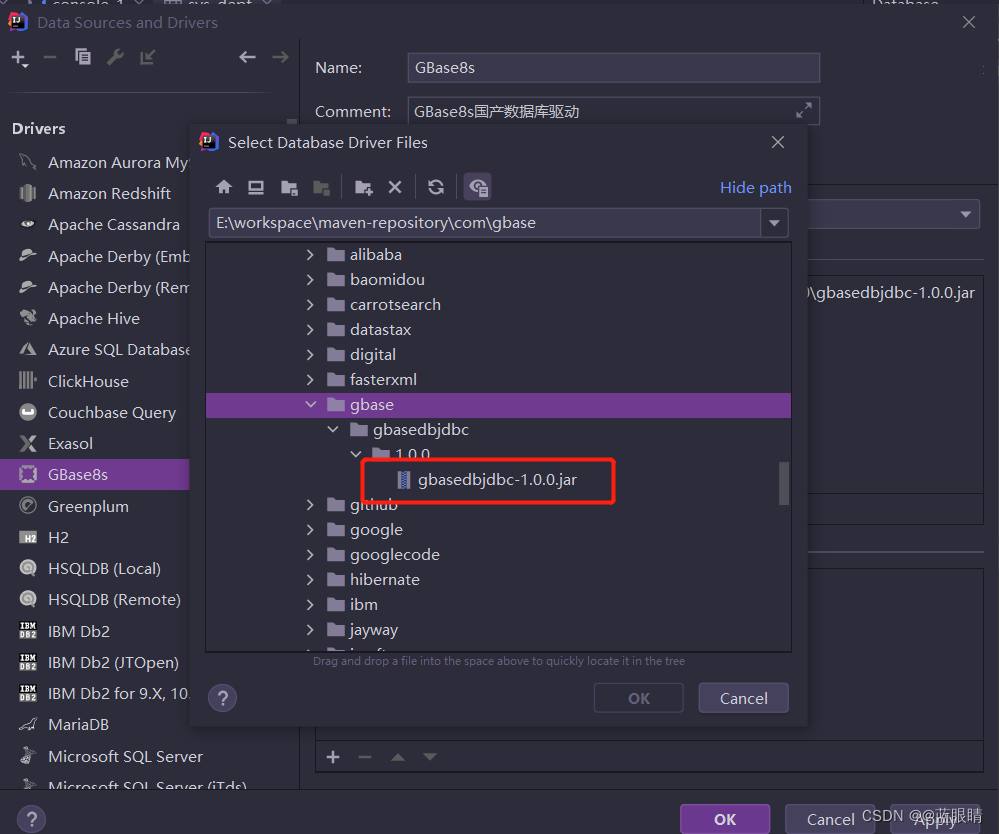Close the Select Database Driver Files dialog
This screenshot has height=834, width=999.
[778, 142]
